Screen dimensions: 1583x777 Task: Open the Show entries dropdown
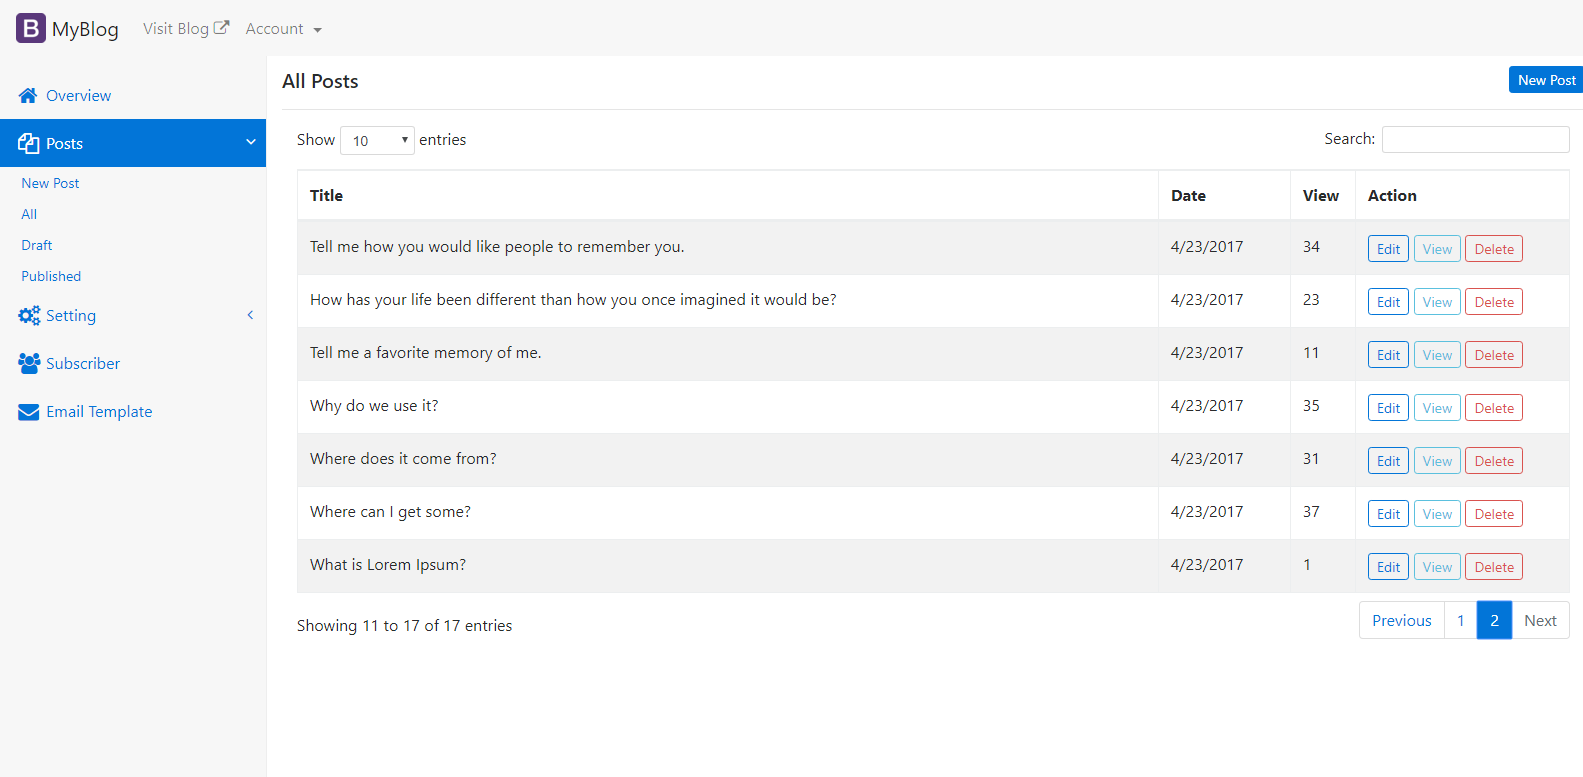point(377,140)
